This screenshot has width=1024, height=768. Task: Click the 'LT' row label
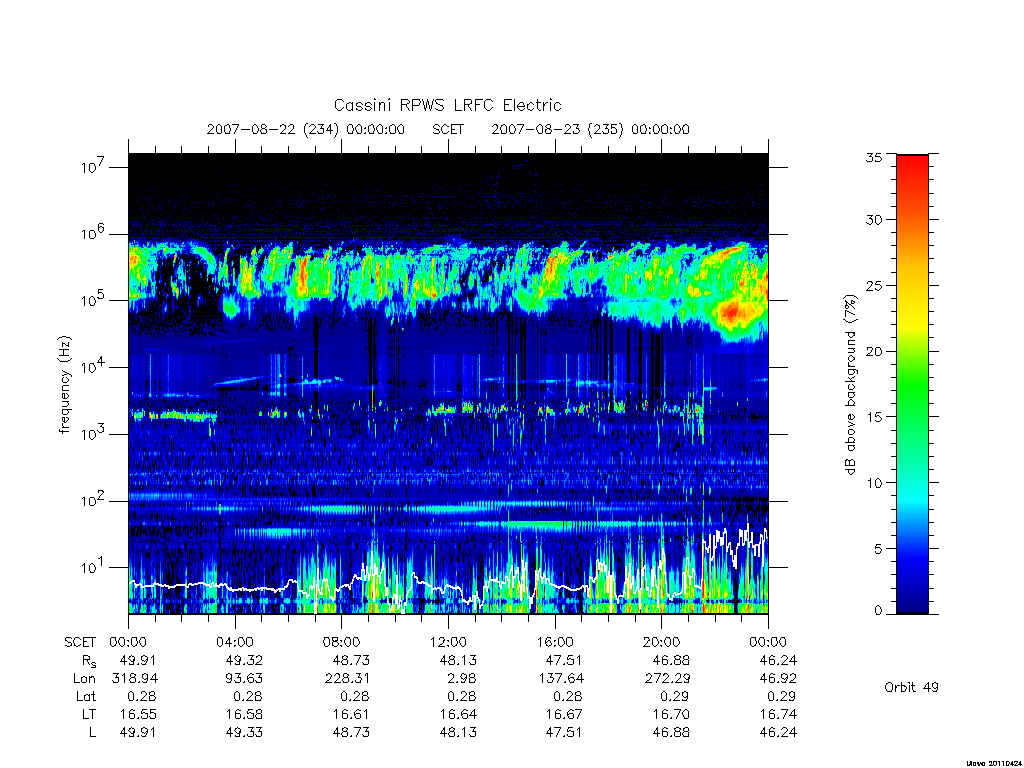[x=89, y=714]
